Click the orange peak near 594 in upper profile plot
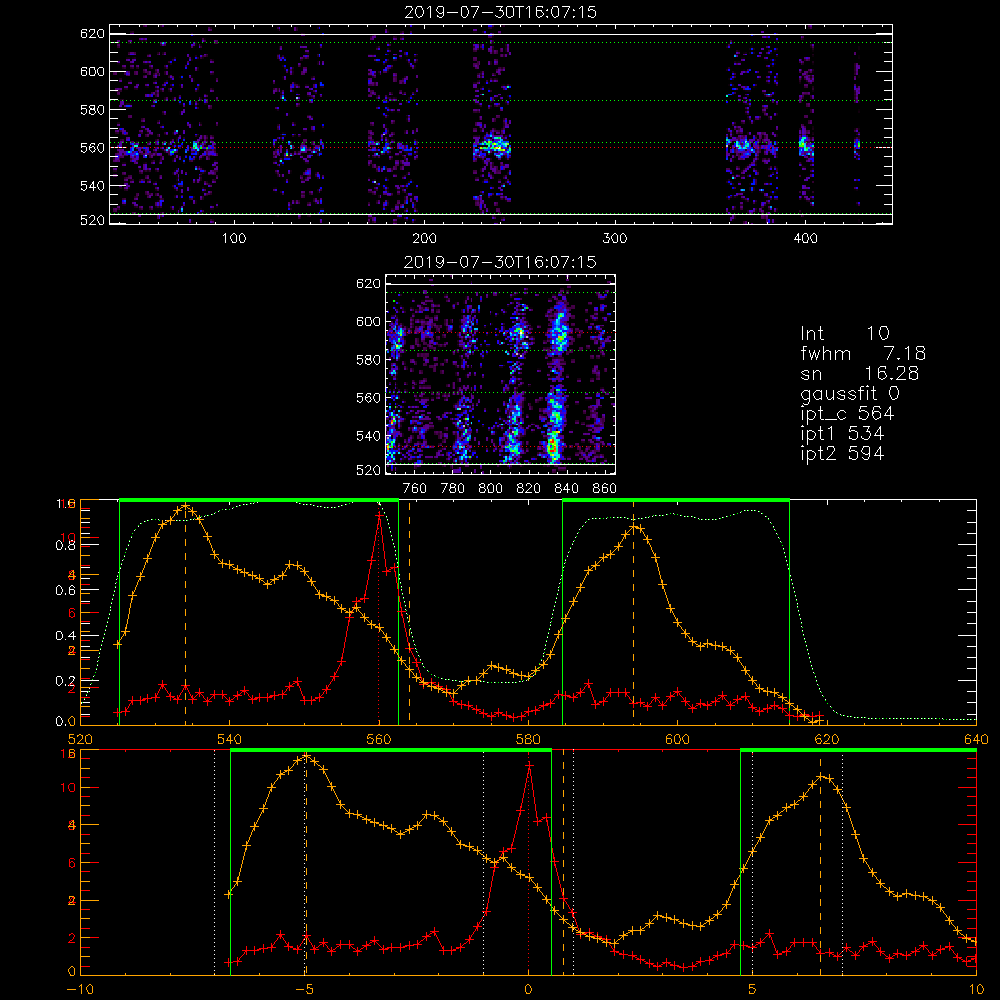 pos(634,527)
